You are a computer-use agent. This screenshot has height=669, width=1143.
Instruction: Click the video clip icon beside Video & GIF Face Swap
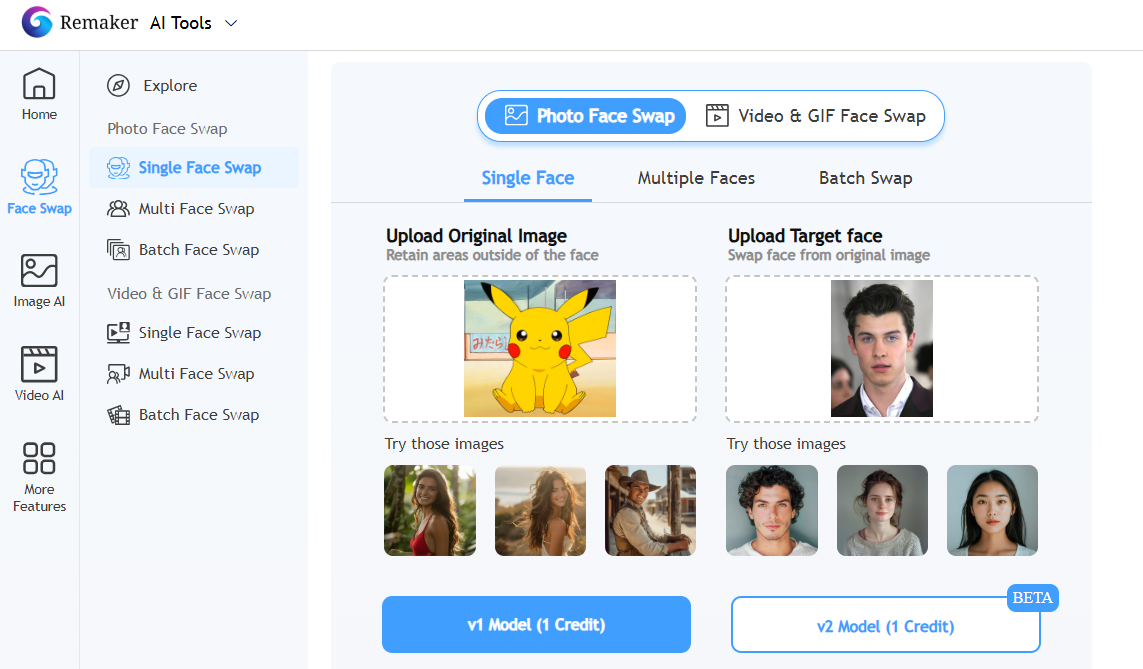tap(717, 115)
